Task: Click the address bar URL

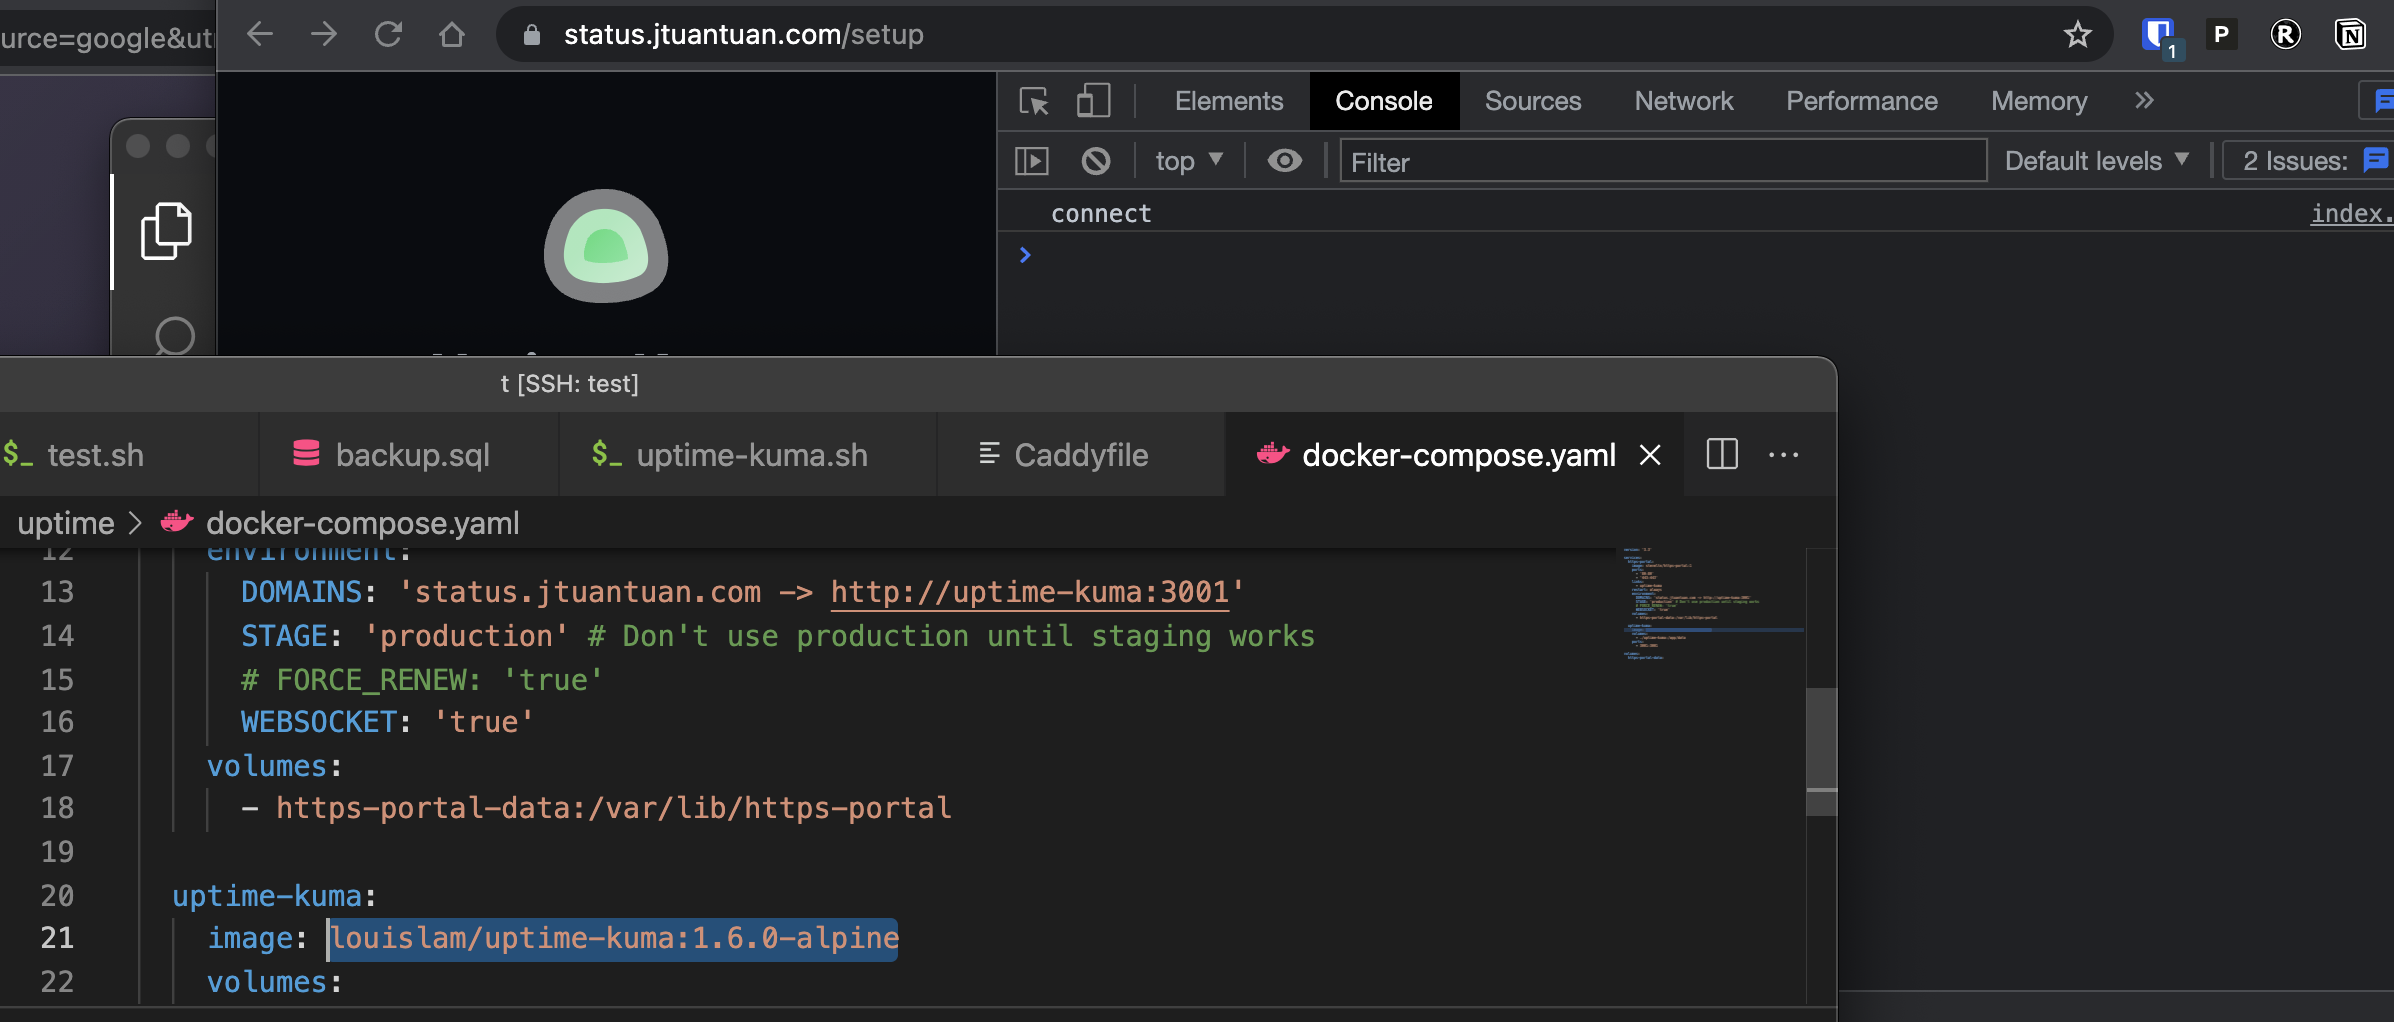Action: tap(743, 35)
